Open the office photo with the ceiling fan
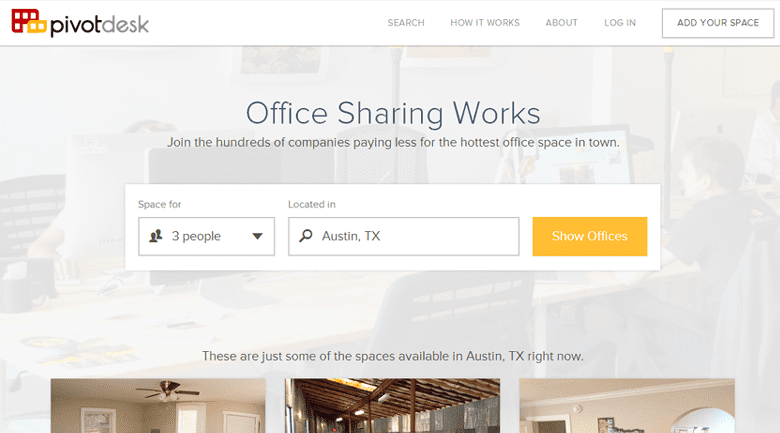The height and width of the screenshot is (433, 780). tap(158, 405)
